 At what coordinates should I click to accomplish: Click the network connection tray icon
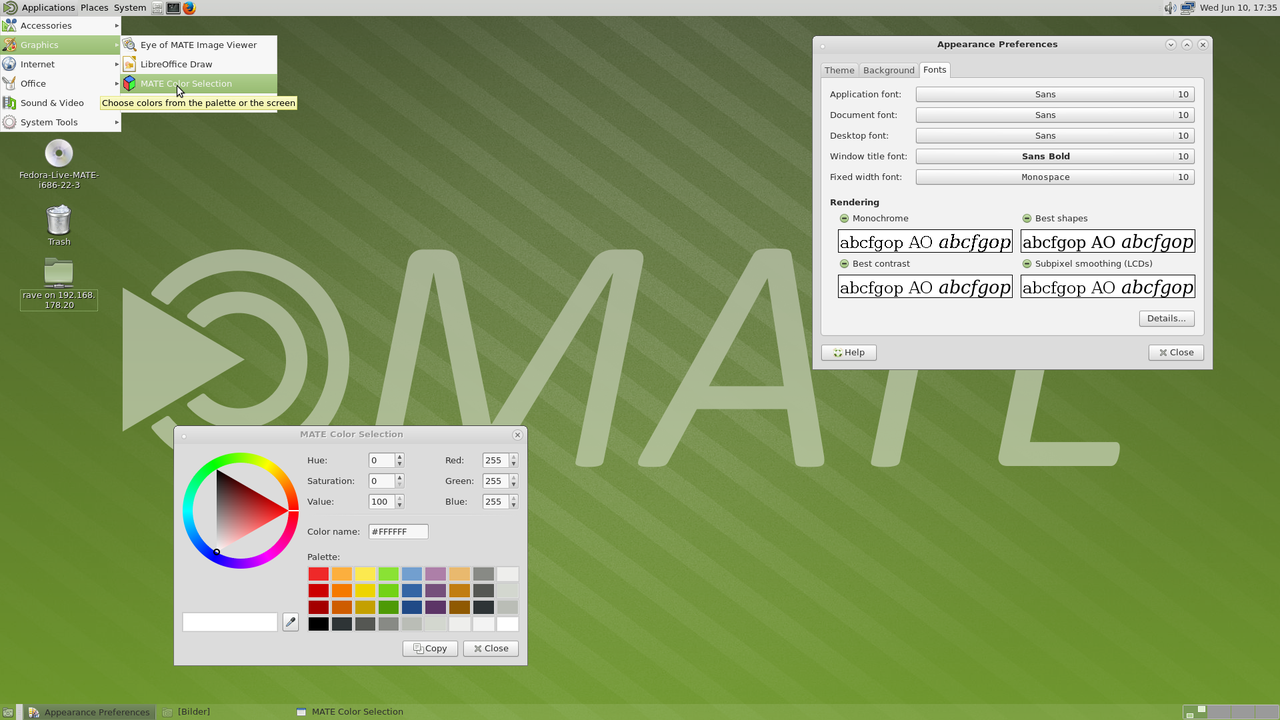pos(1187,8)
